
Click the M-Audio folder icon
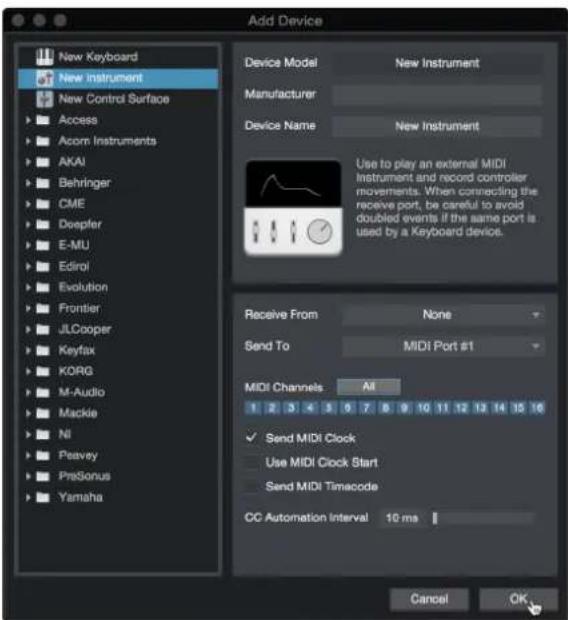(43, 392)
